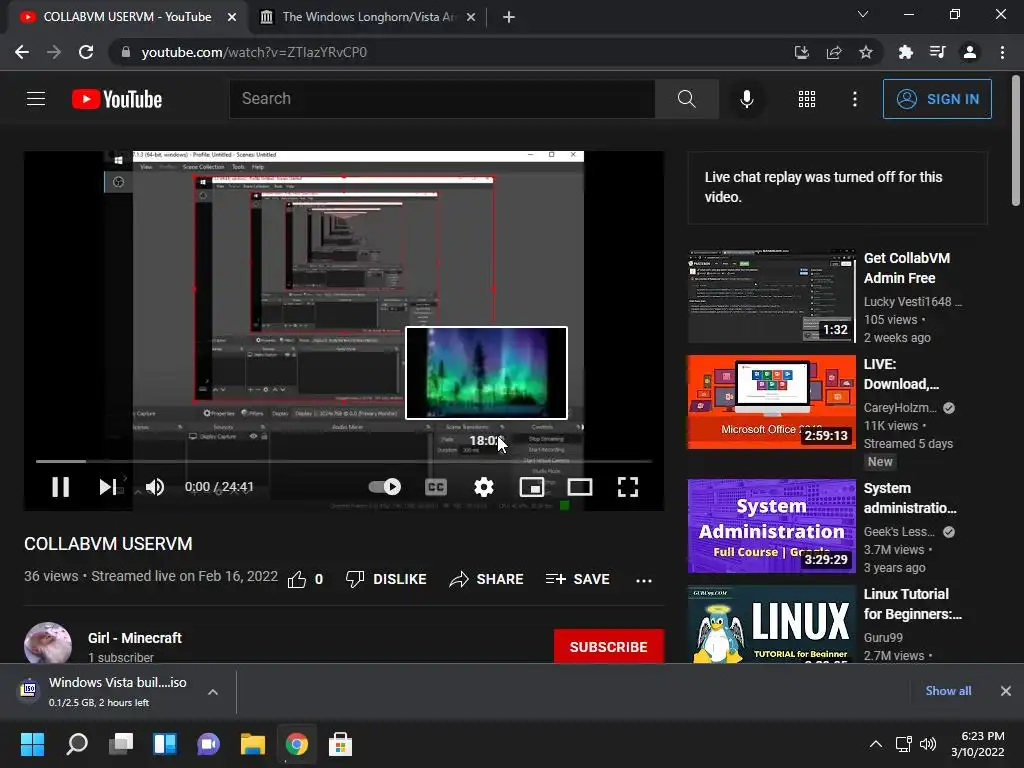
Task: Open System Administration course thumbnail
Action: pos(771,526)
